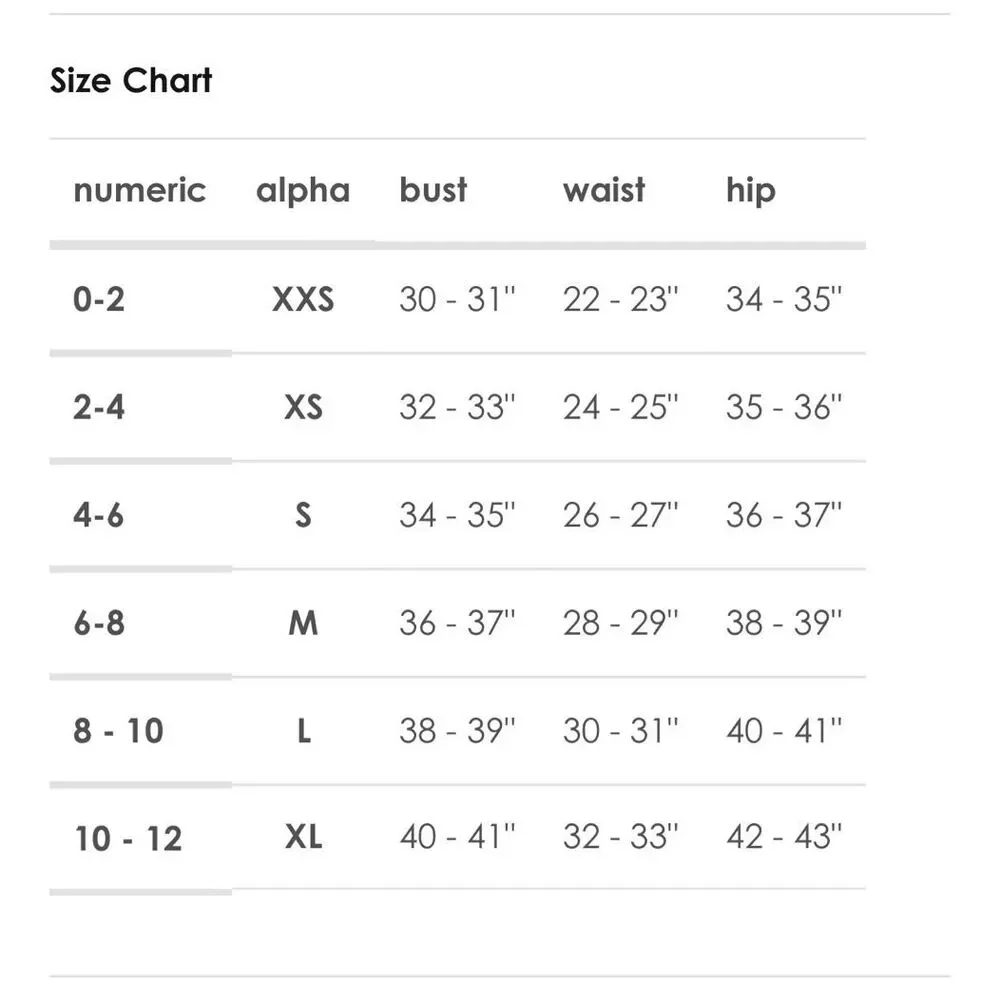Click the L alpha size

304,730
